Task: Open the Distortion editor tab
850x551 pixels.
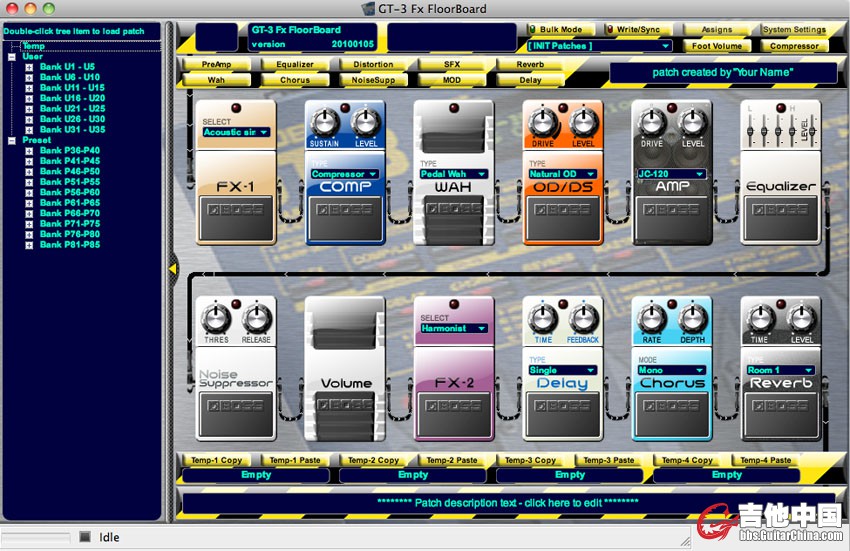Action: pyautogui.click(x=374, y=64)
